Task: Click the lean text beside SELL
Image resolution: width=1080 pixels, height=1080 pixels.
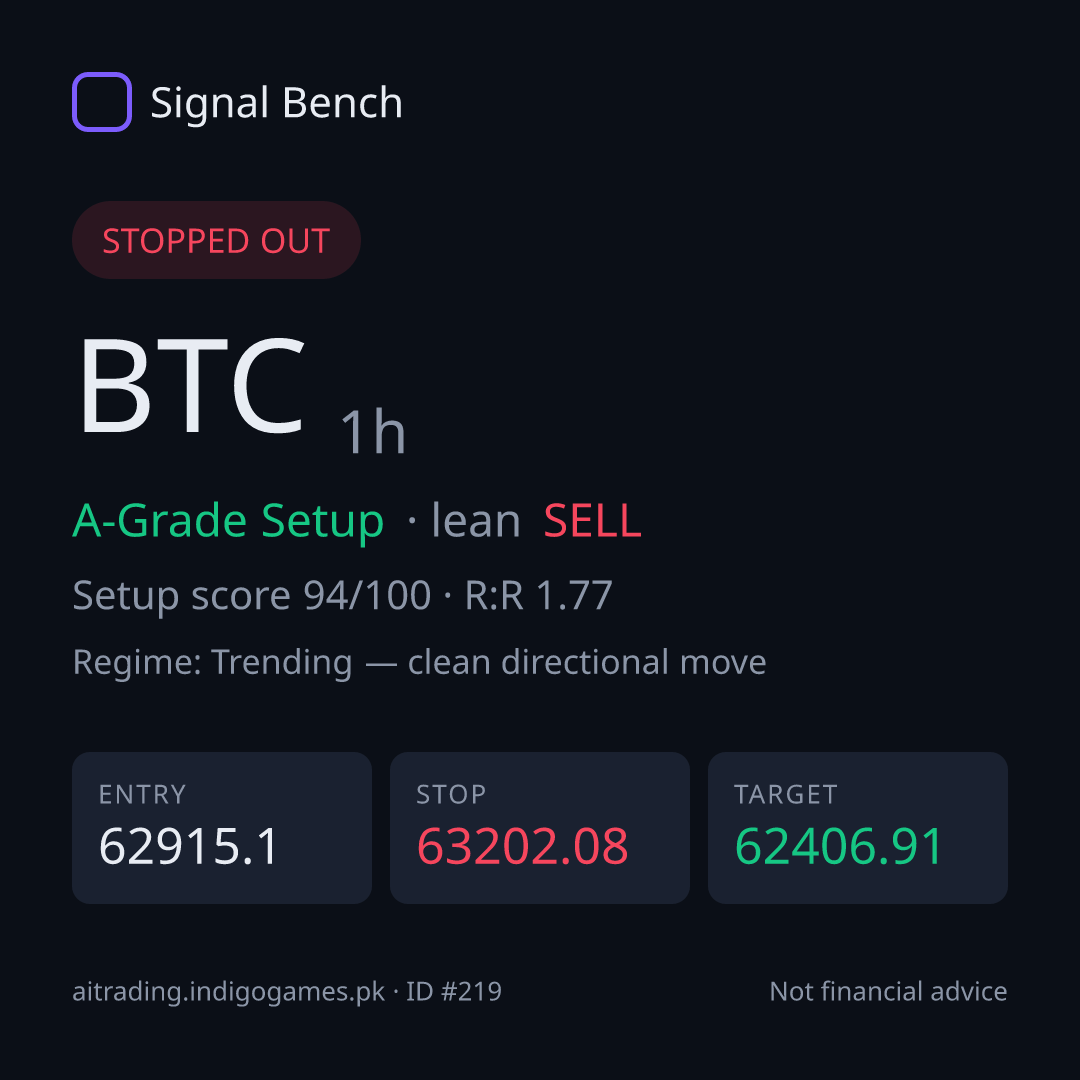Action: [475, 521]
